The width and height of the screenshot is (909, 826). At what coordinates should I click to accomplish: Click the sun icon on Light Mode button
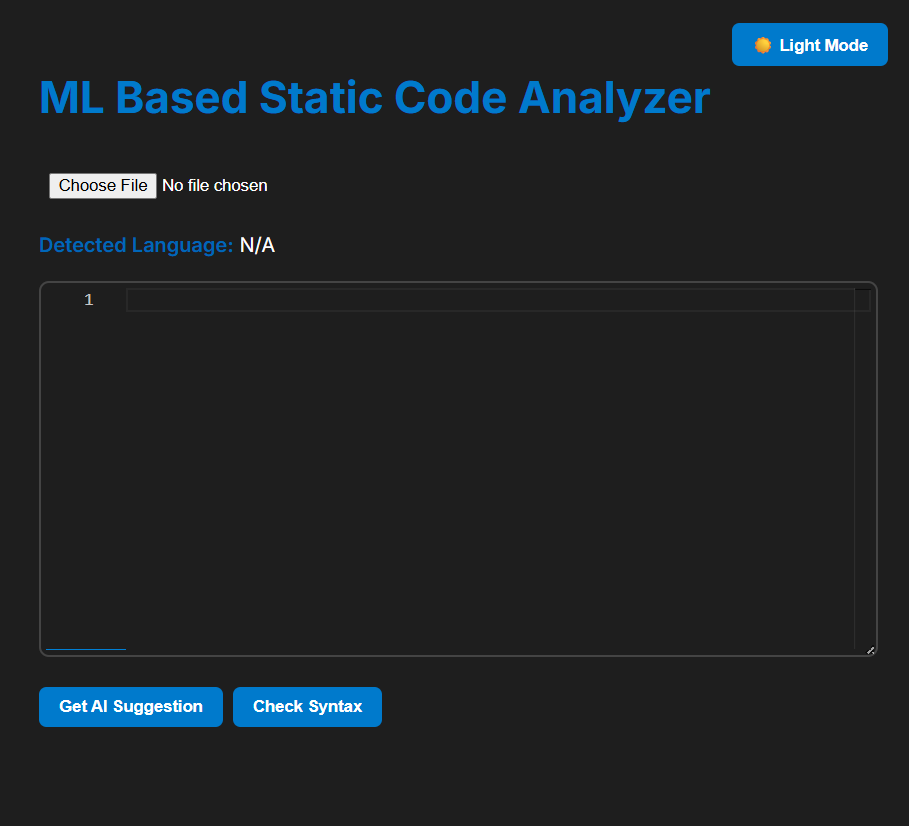763,45
